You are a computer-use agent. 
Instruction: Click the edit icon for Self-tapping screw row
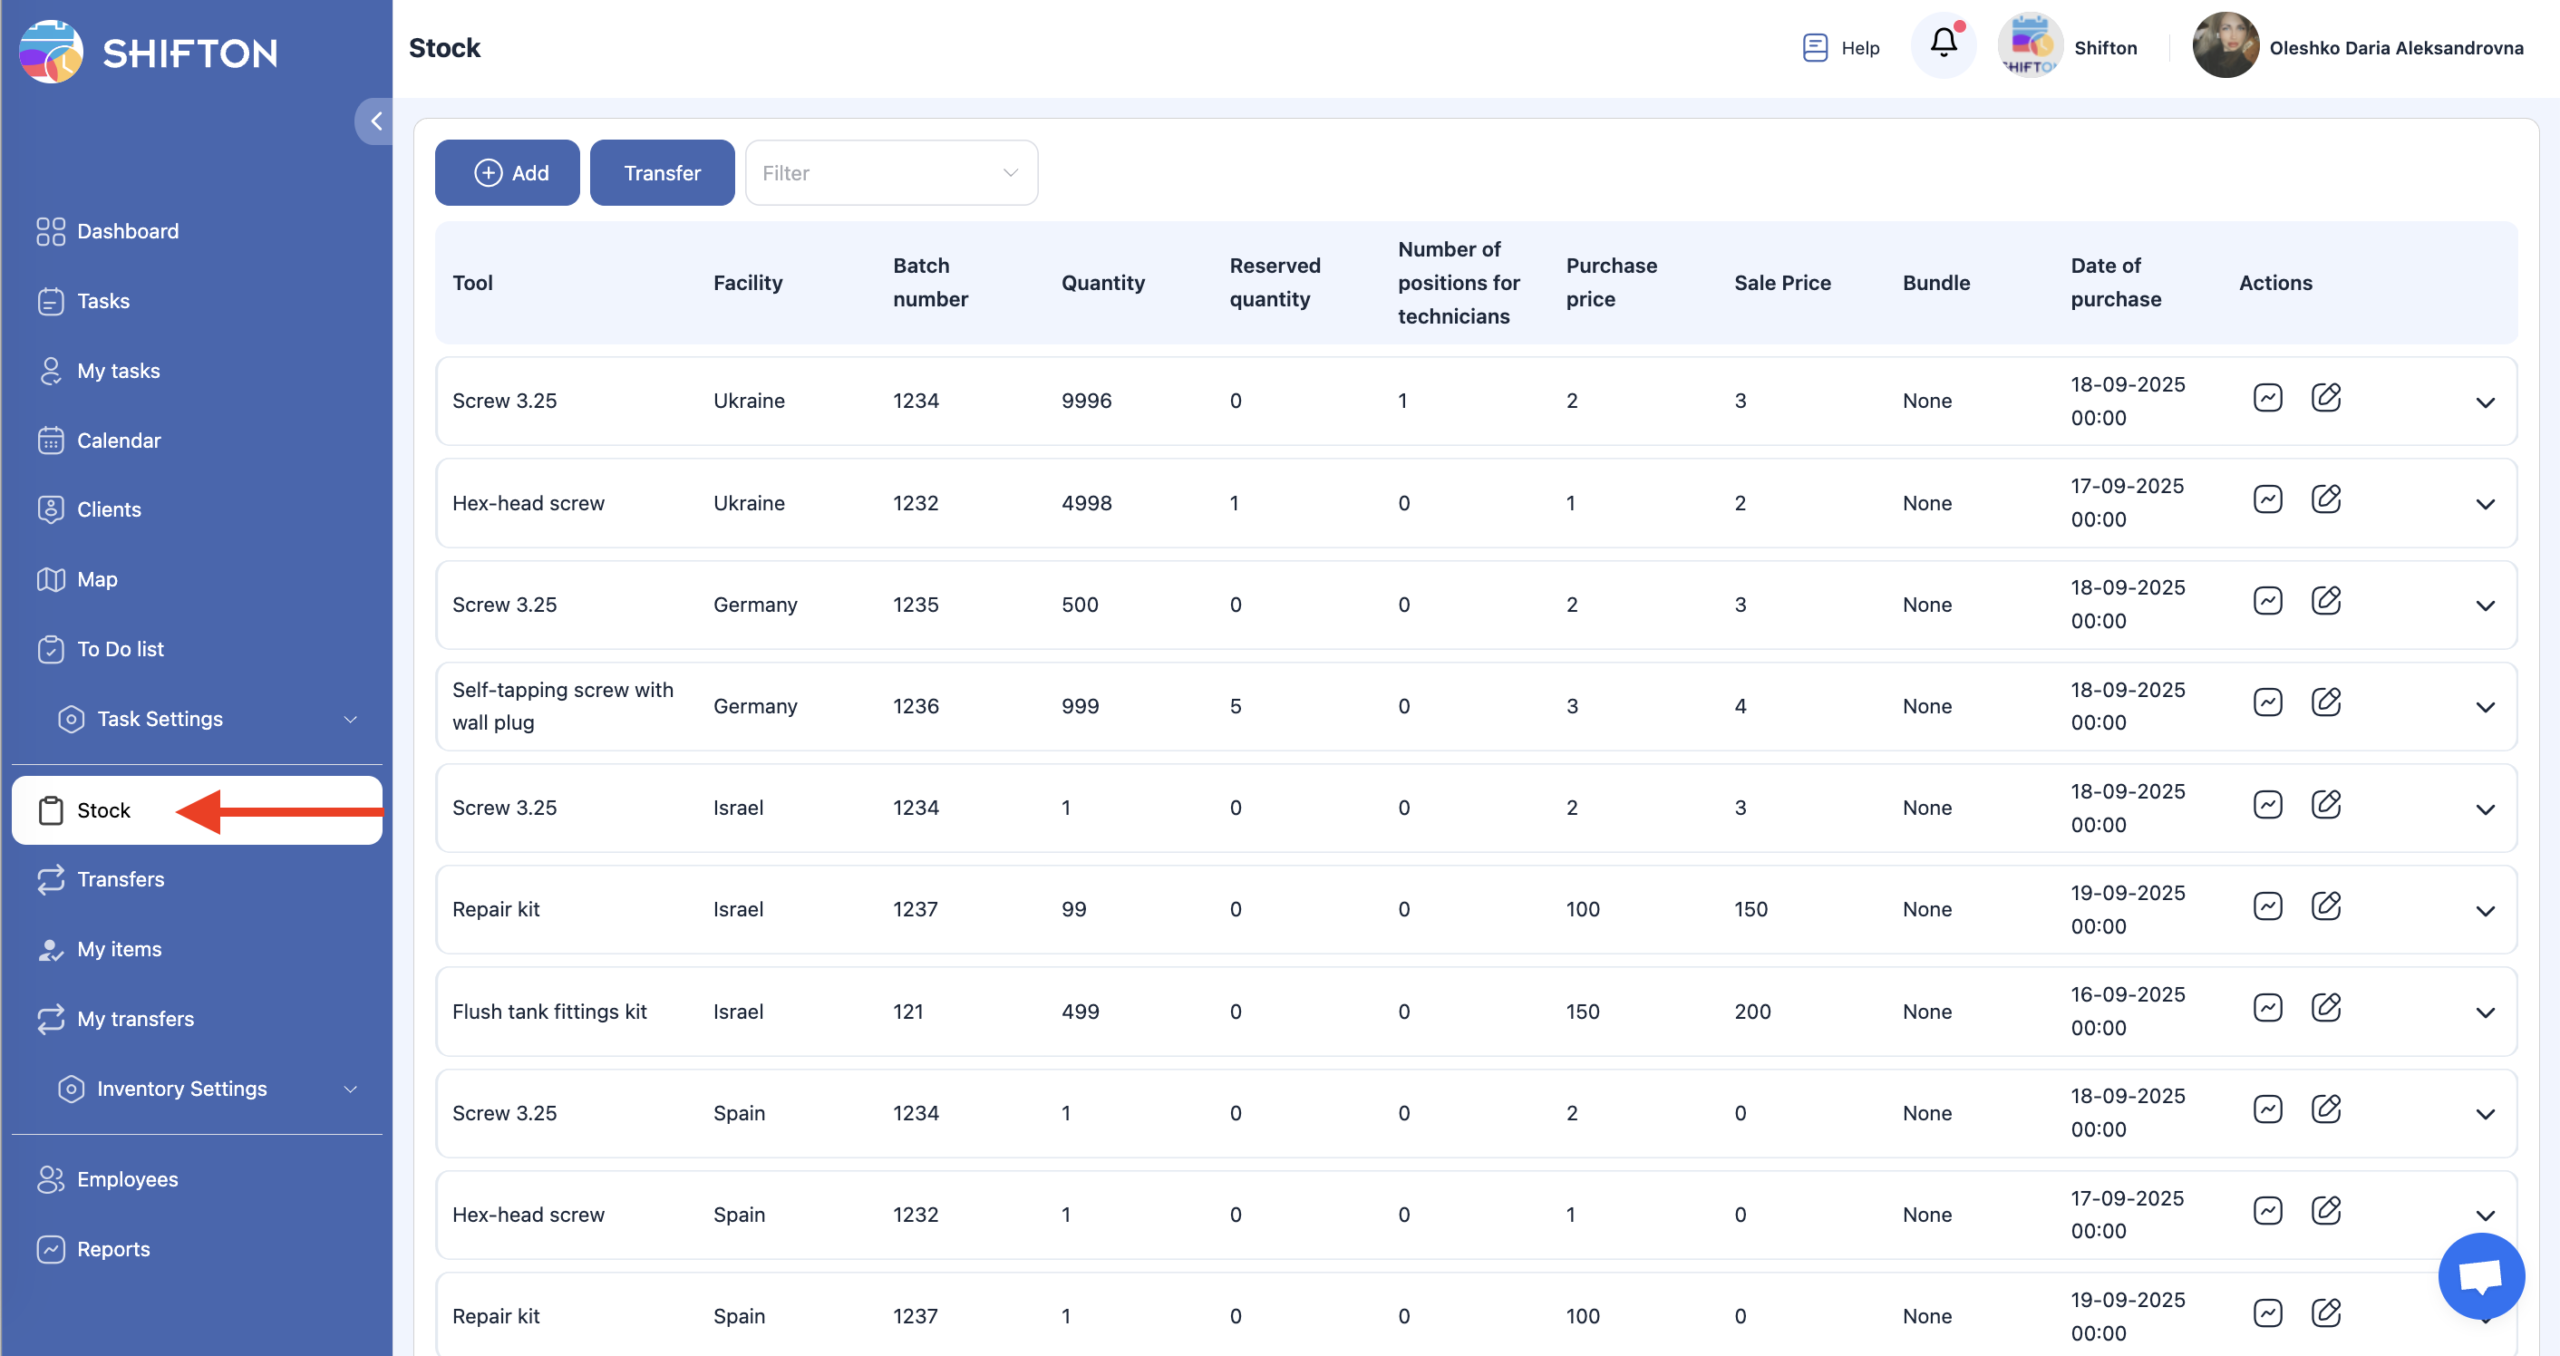tap(2325, 703)
